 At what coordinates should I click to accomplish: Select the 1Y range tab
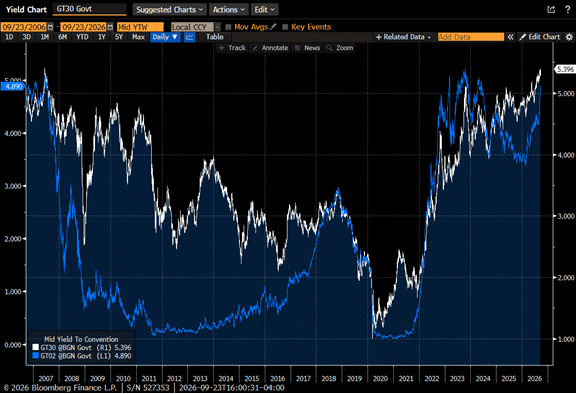102,37
